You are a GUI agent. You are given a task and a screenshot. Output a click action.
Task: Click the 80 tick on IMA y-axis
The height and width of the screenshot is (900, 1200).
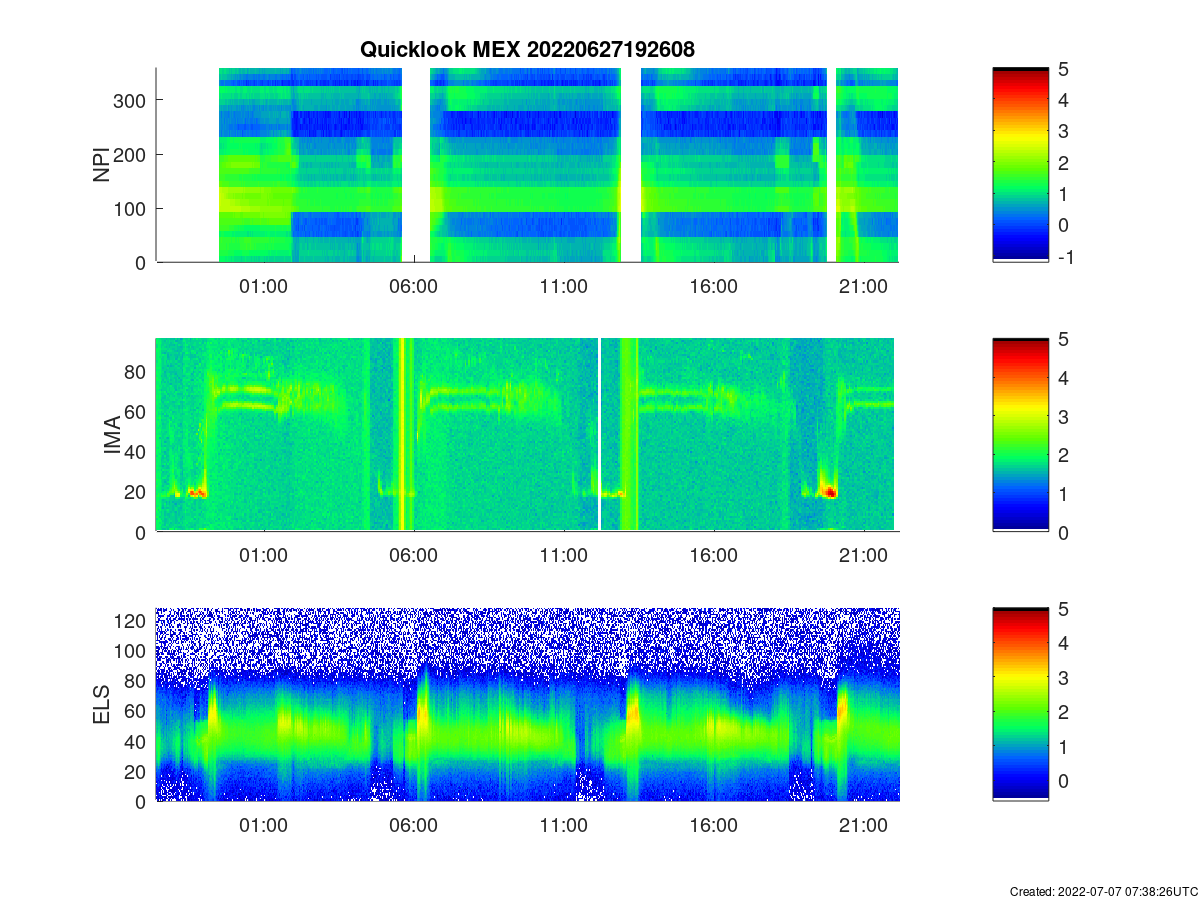[137, 372]
